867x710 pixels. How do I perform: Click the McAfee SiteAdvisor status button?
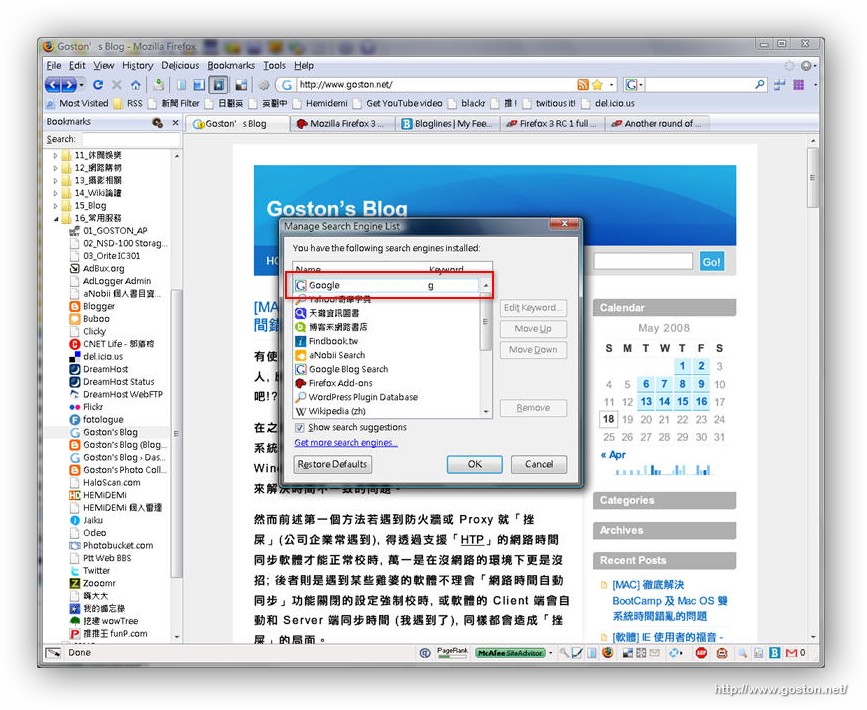click(510, 653)
